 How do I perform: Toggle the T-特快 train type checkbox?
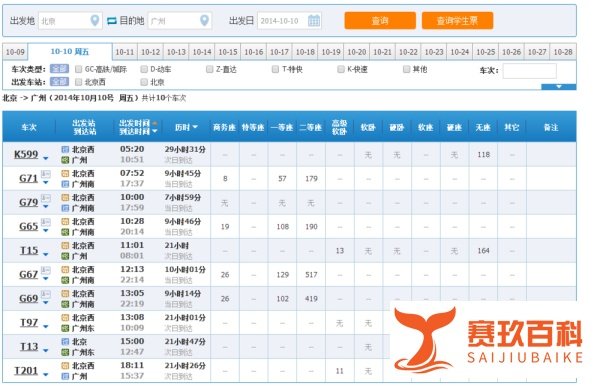tap(275, 69)
